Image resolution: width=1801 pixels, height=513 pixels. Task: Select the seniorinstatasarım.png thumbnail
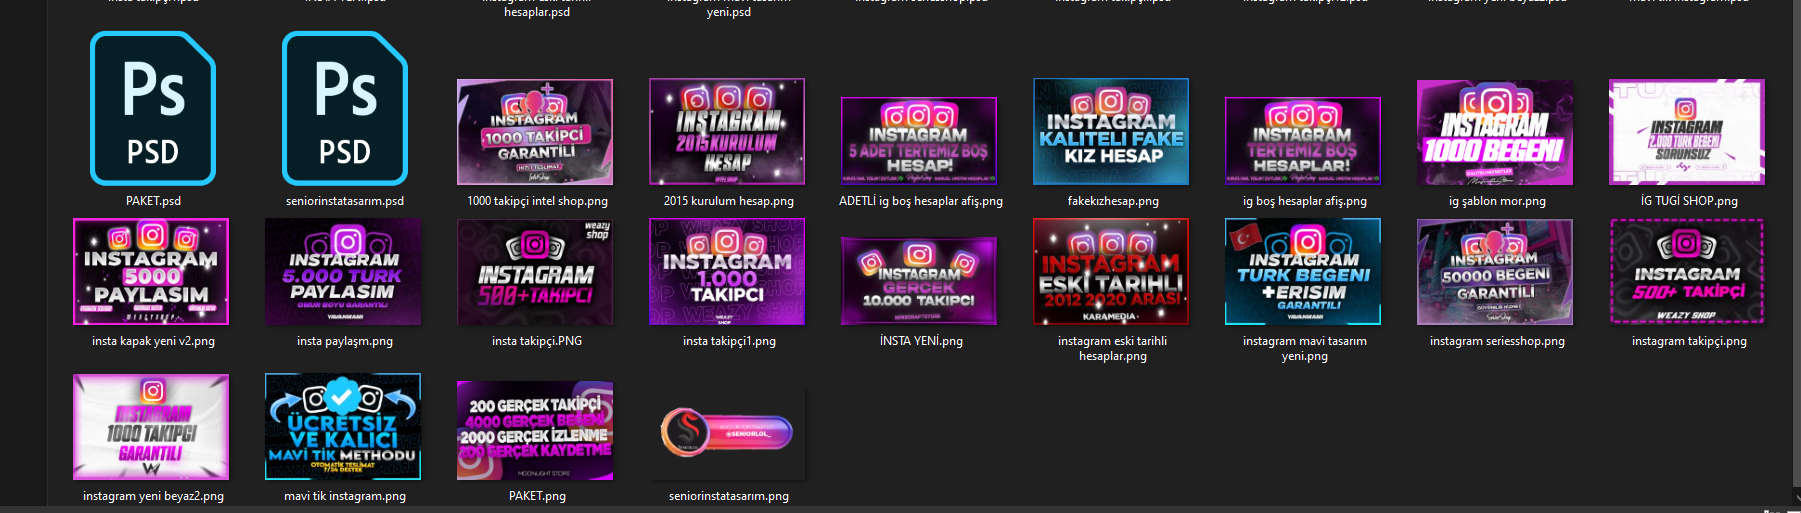727,433
